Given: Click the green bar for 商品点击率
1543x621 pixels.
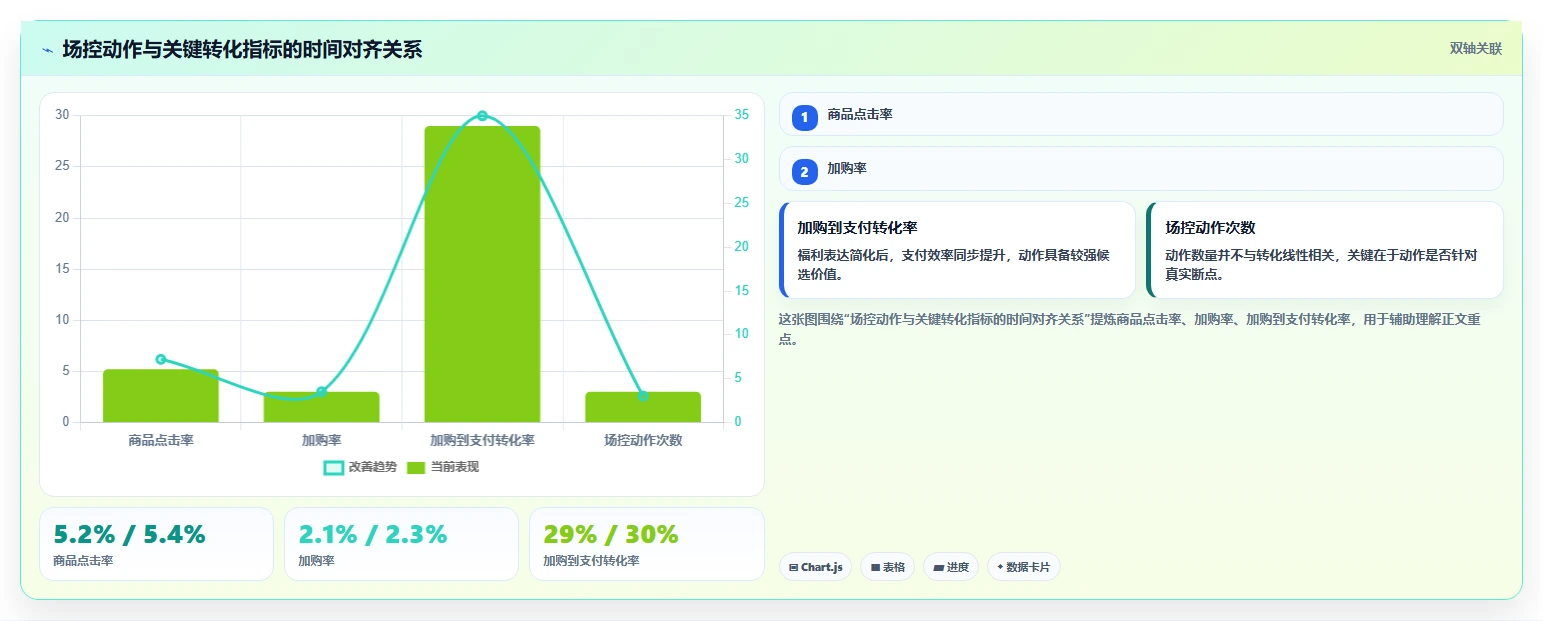Looking at the screenshot, I should point(161,396).
